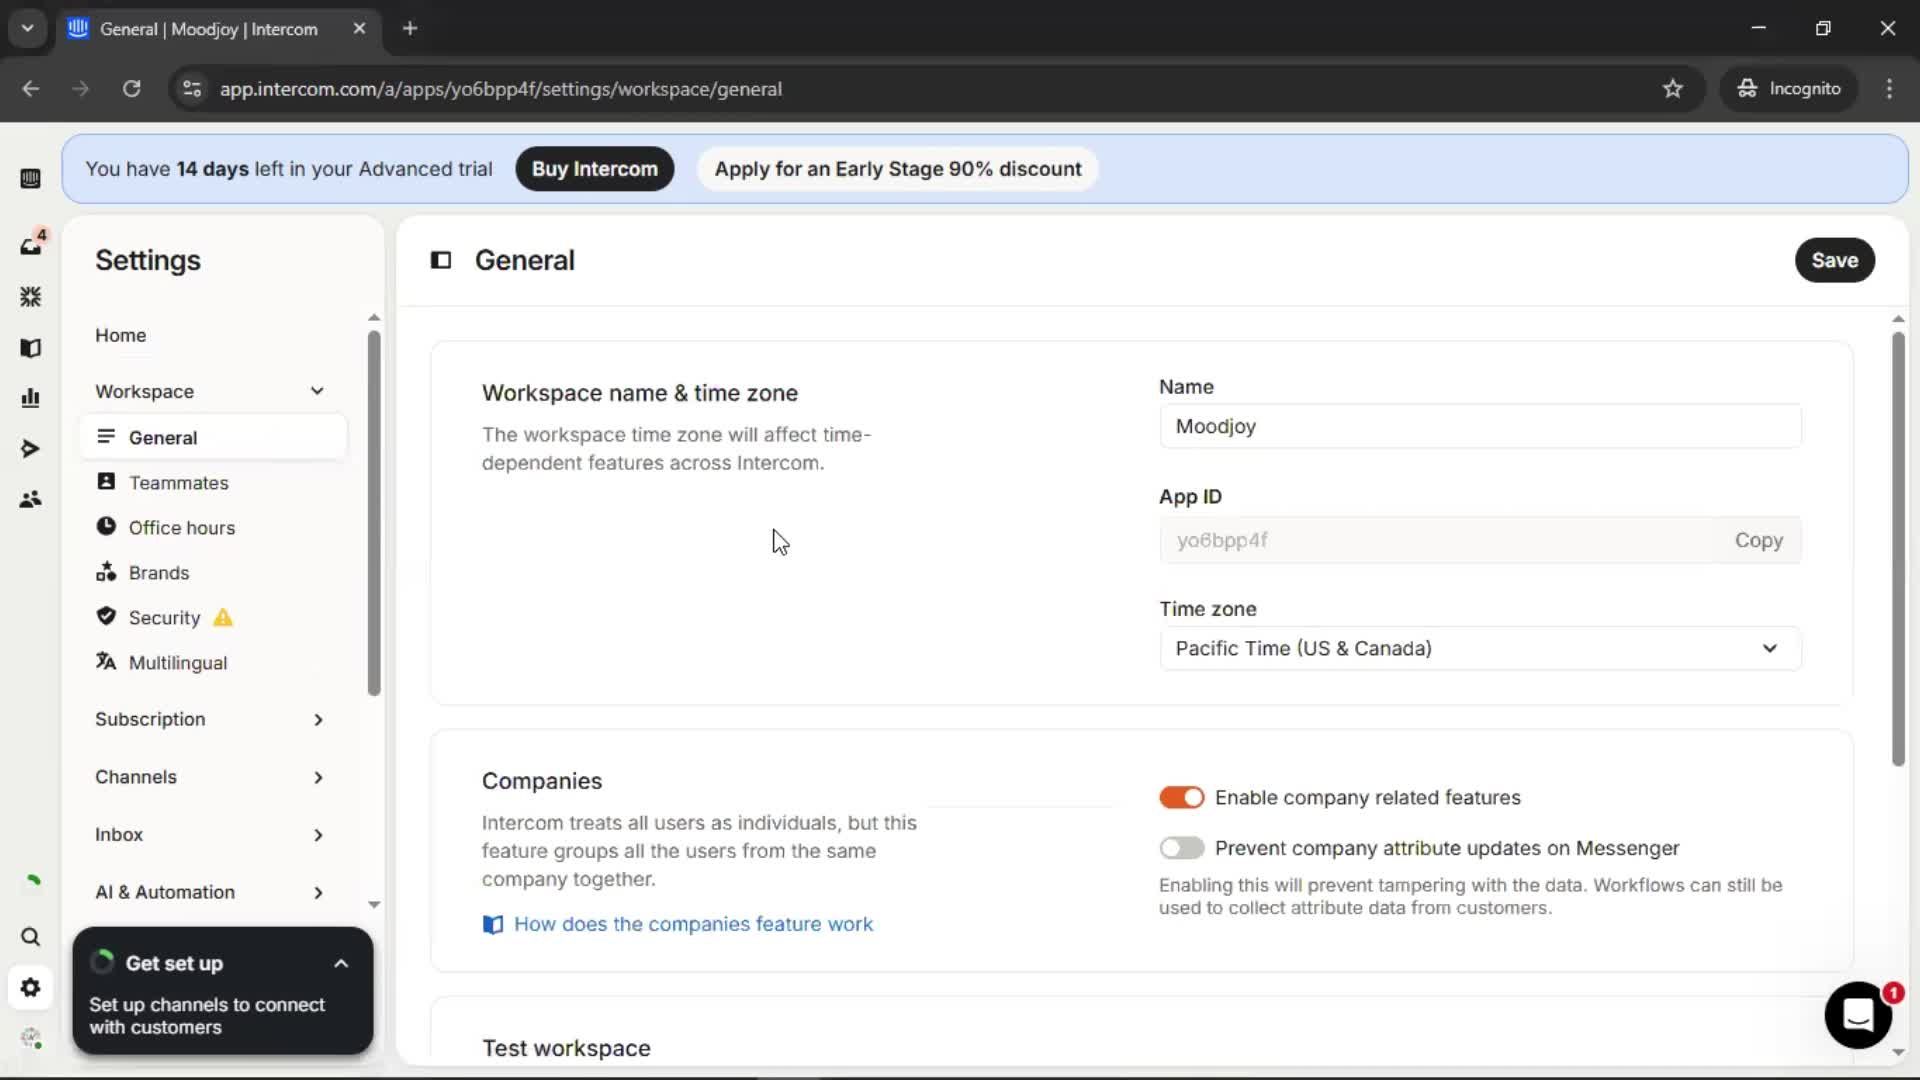Screen dimensions: 1920x1080
Task: Click the Save button
Action: [1834, 260]
